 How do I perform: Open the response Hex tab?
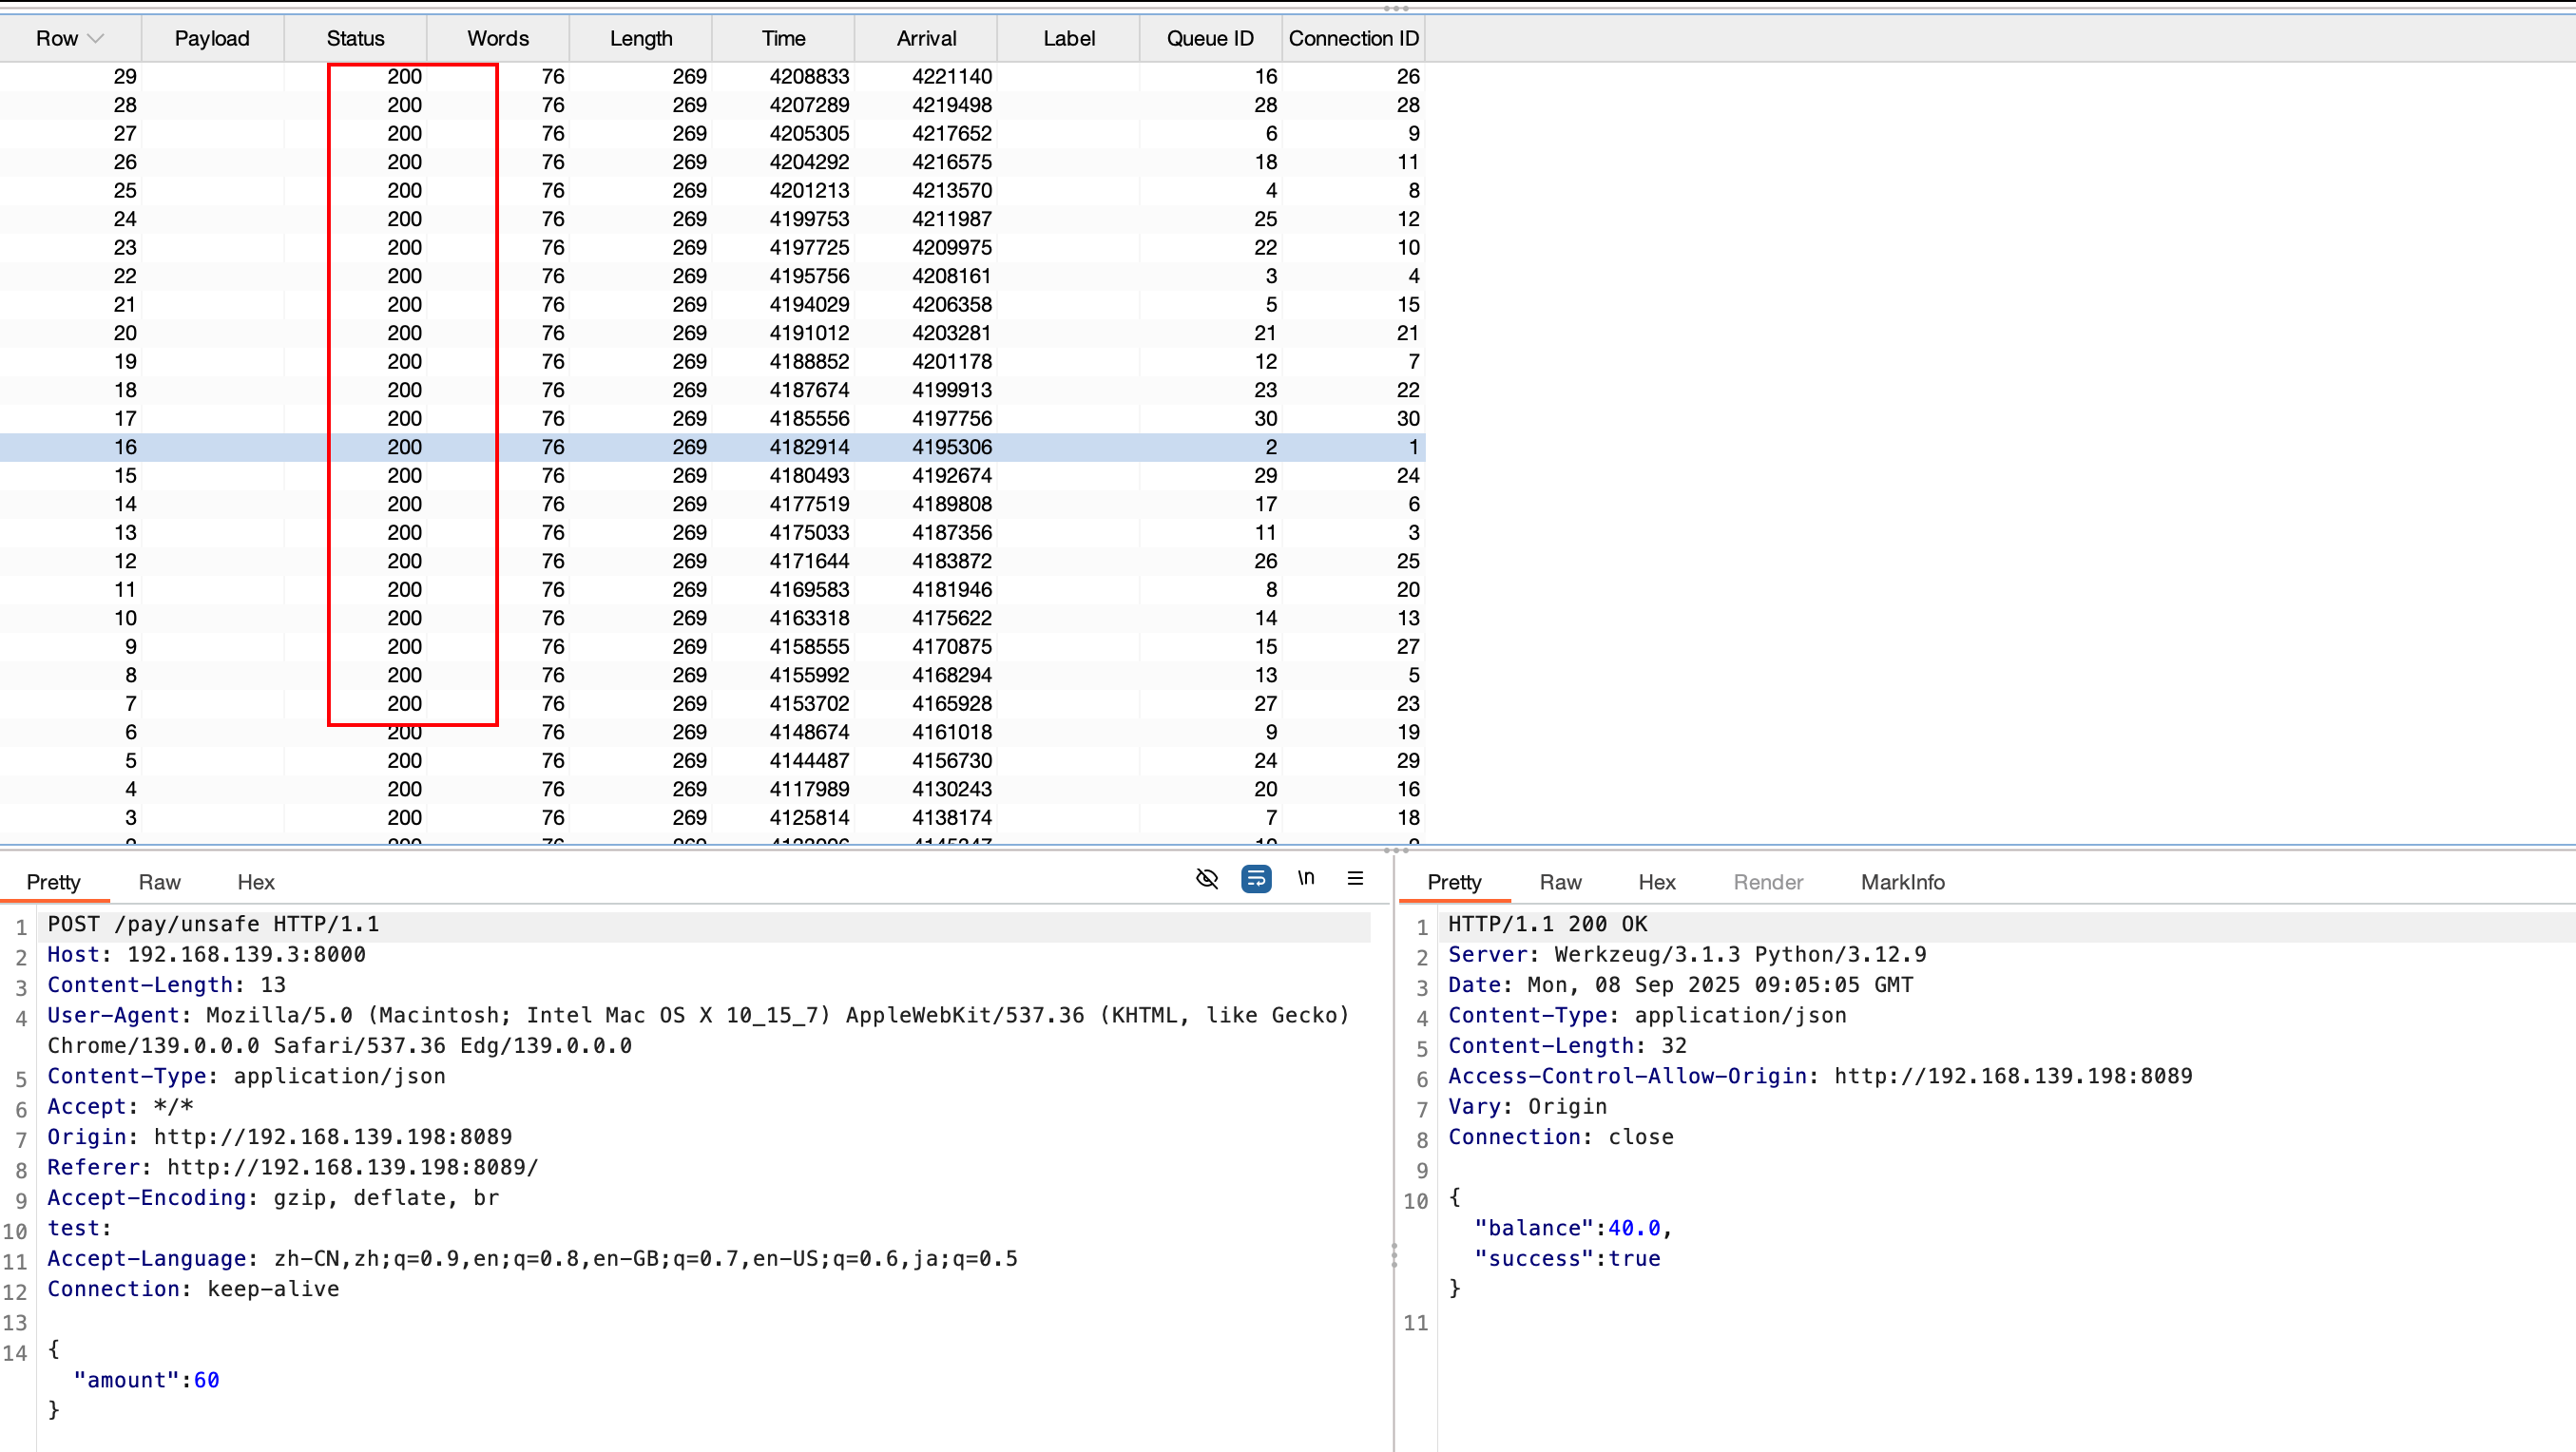click(x=1657, y=882)
